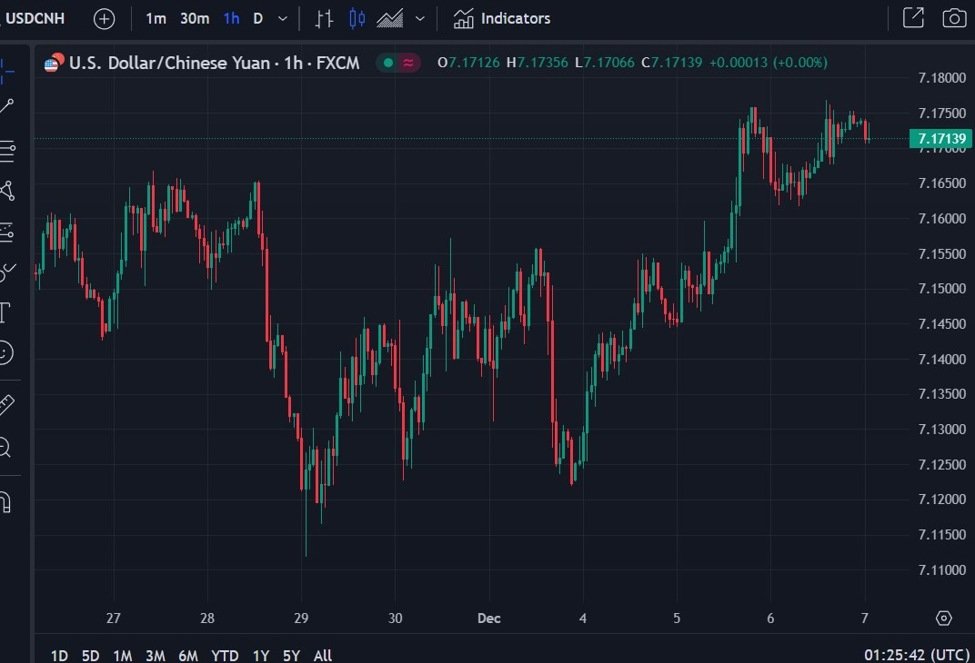Expand the time interval dropdown arrow
The image size is (975, 663).
282,18
